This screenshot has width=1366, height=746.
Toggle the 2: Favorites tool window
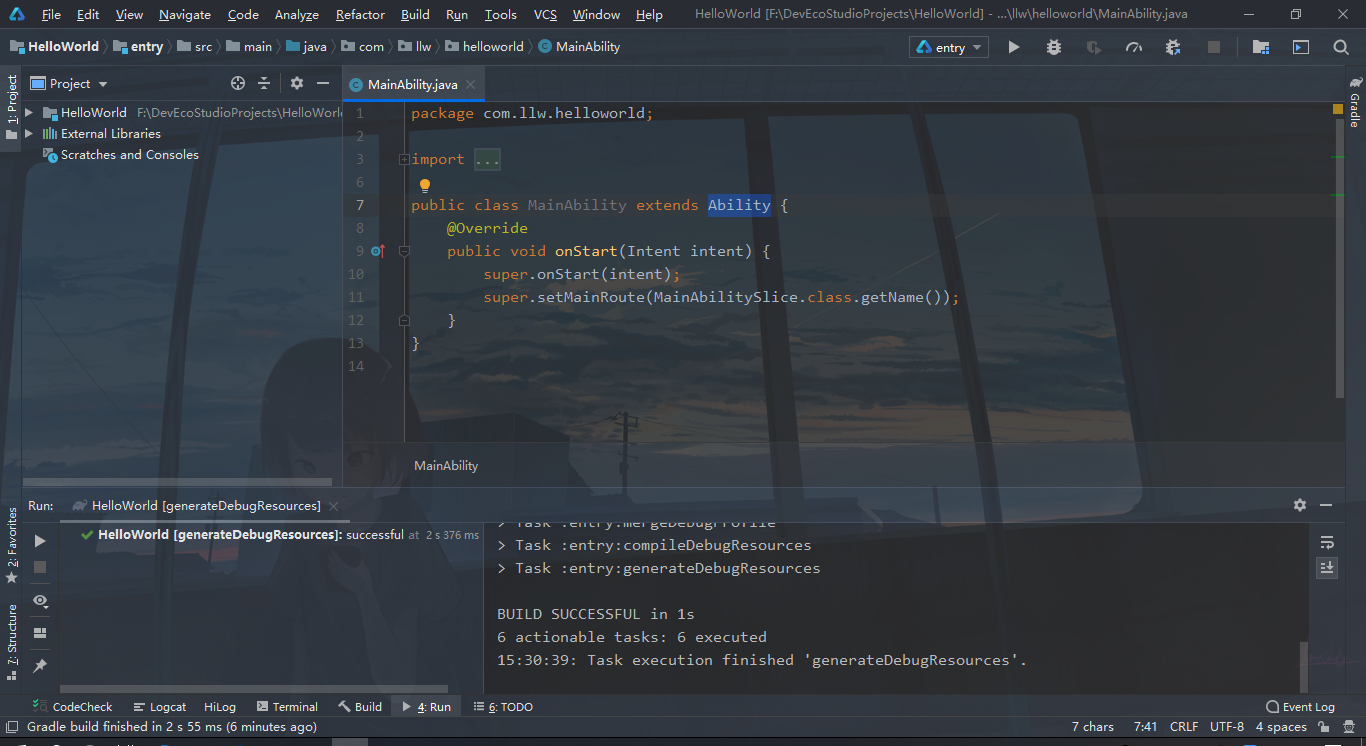click(x=11, y=545)
